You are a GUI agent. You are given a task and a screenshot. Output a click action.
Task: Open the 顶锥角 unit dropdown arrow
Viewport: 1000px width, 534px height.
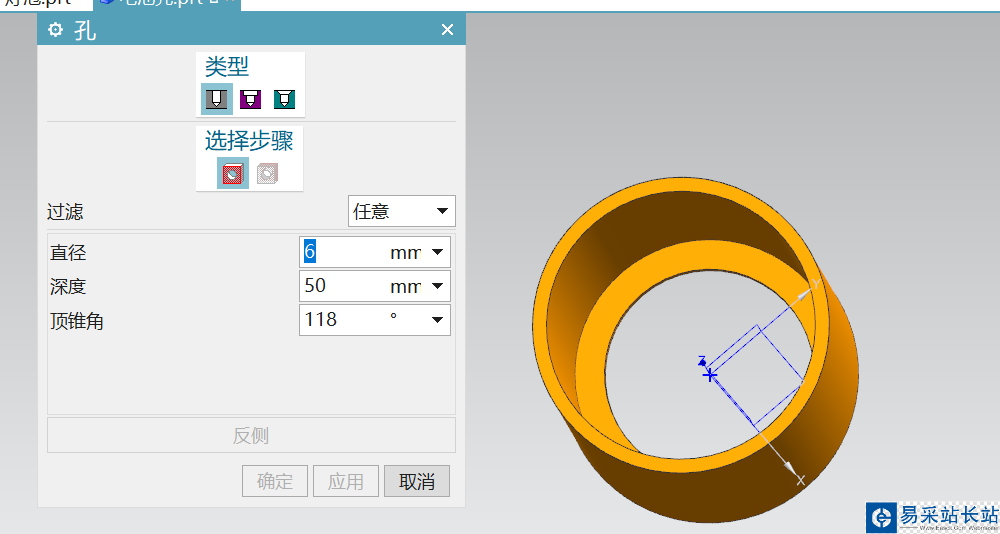coord(437,320)
